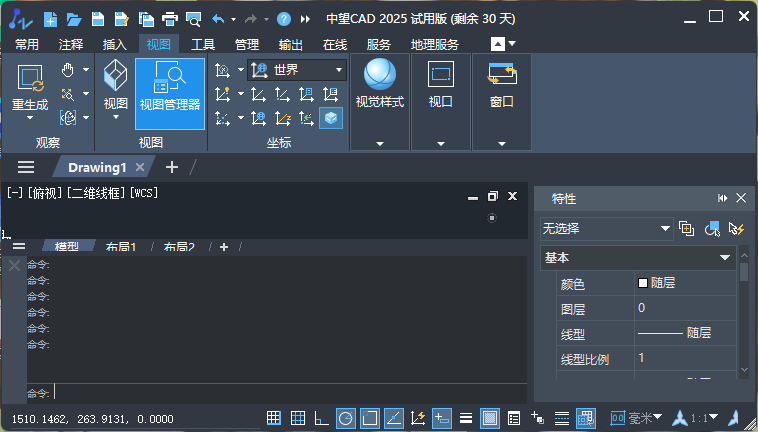Open the 世界 UCS combo box
This screenshot has height=432, width=758.
pos(297,70)
